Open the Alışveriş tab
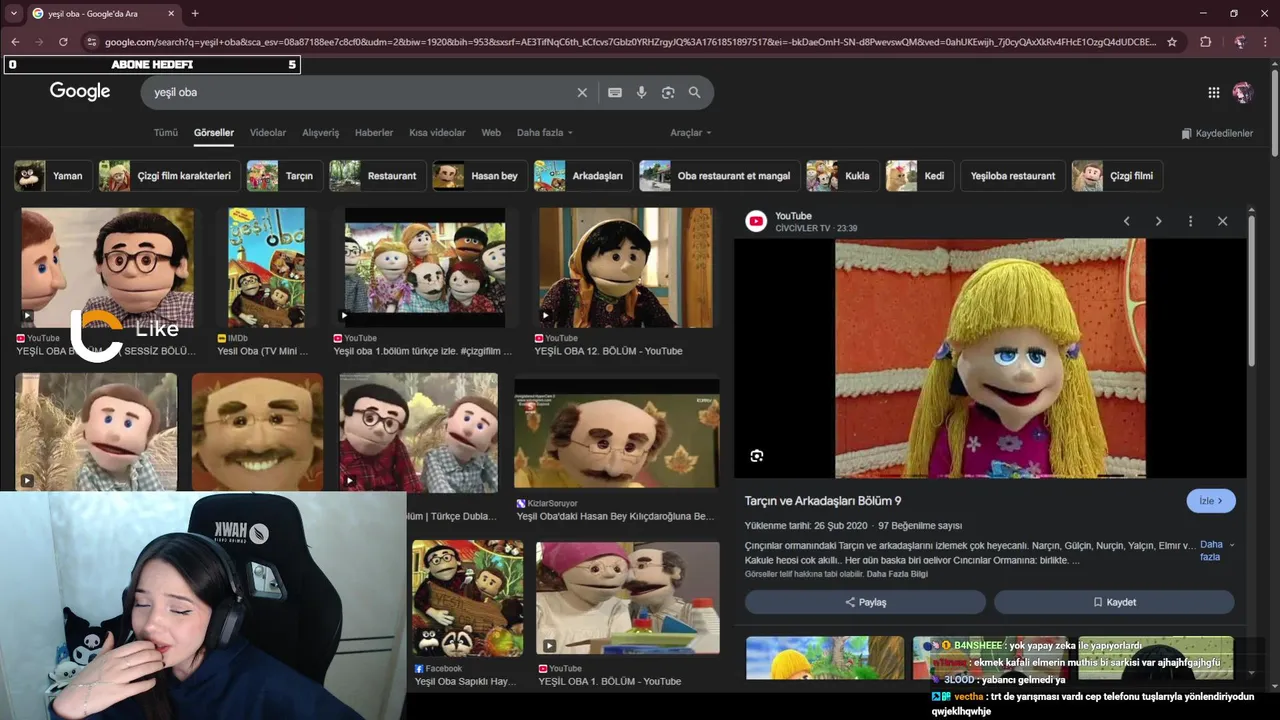Screen dimensions: 1280x720 pyautogui.click(x=321, y=132)
